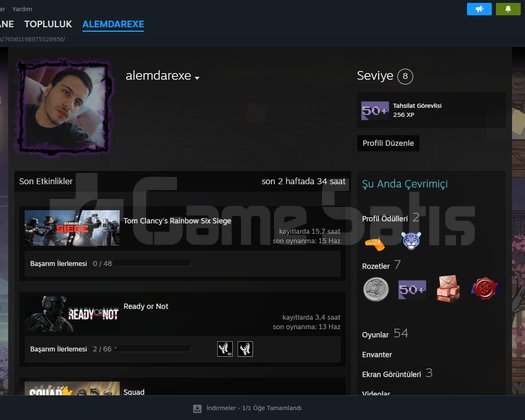Click the silver coin badge icon
The width and height of the screenshot is (525, 420).
pyautogui.click(x=376, y=289)
